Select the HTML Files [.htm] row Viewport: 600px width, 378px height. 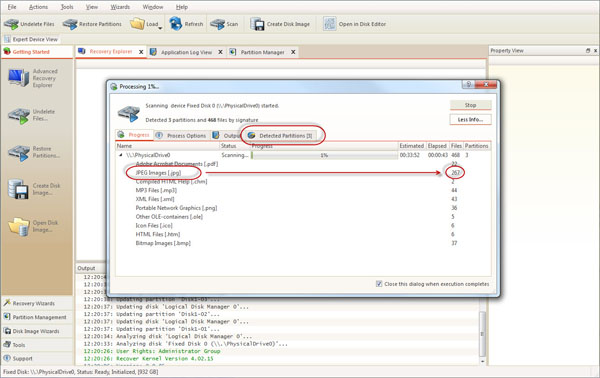click(x=302, y=234)
